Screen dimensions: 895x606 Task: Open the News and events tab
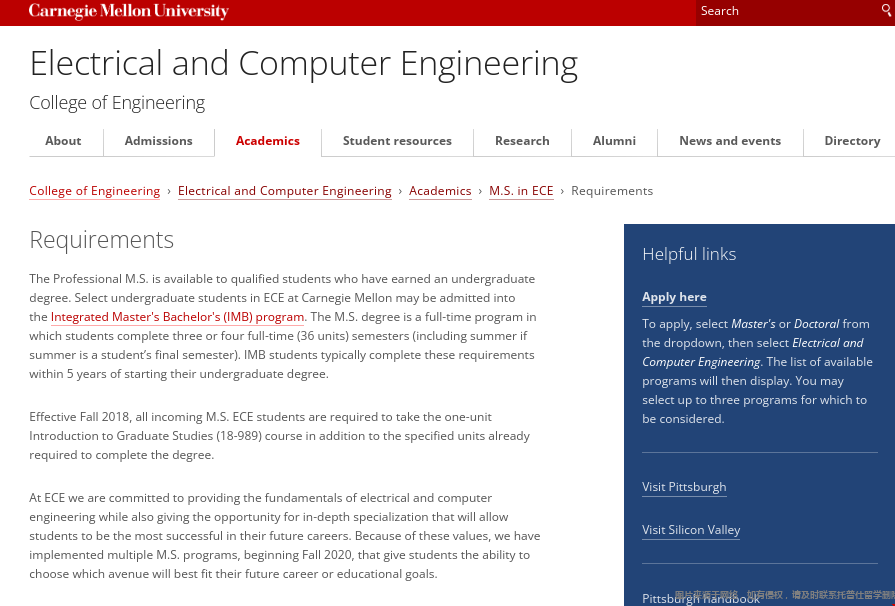click(x=730, y=141)
